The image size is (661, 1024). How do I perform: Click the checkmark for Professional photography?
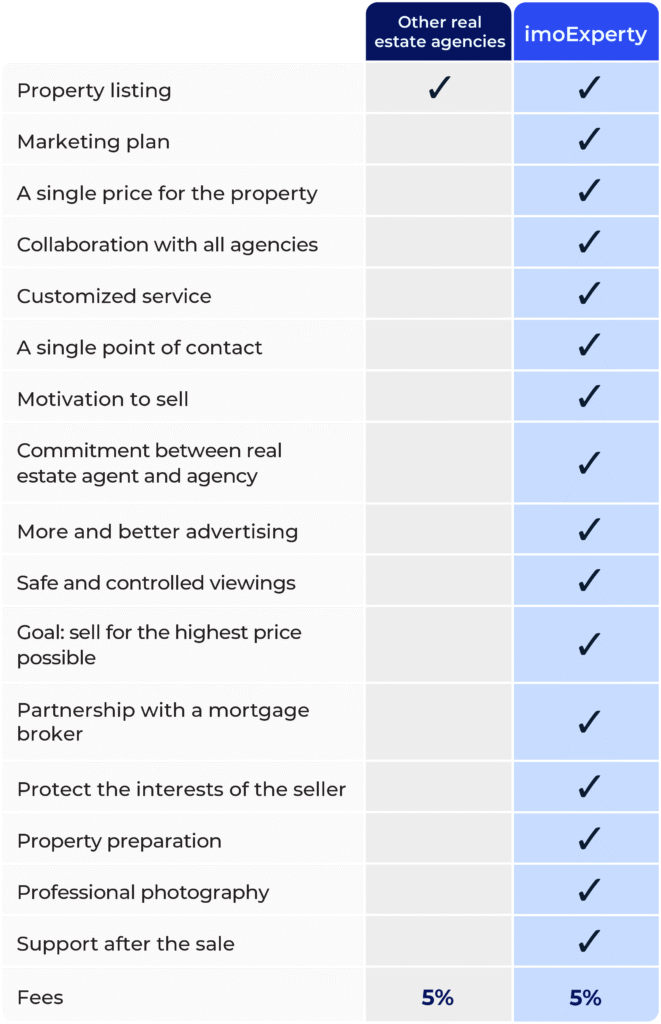pyautogui.click(x=588, y=890)
